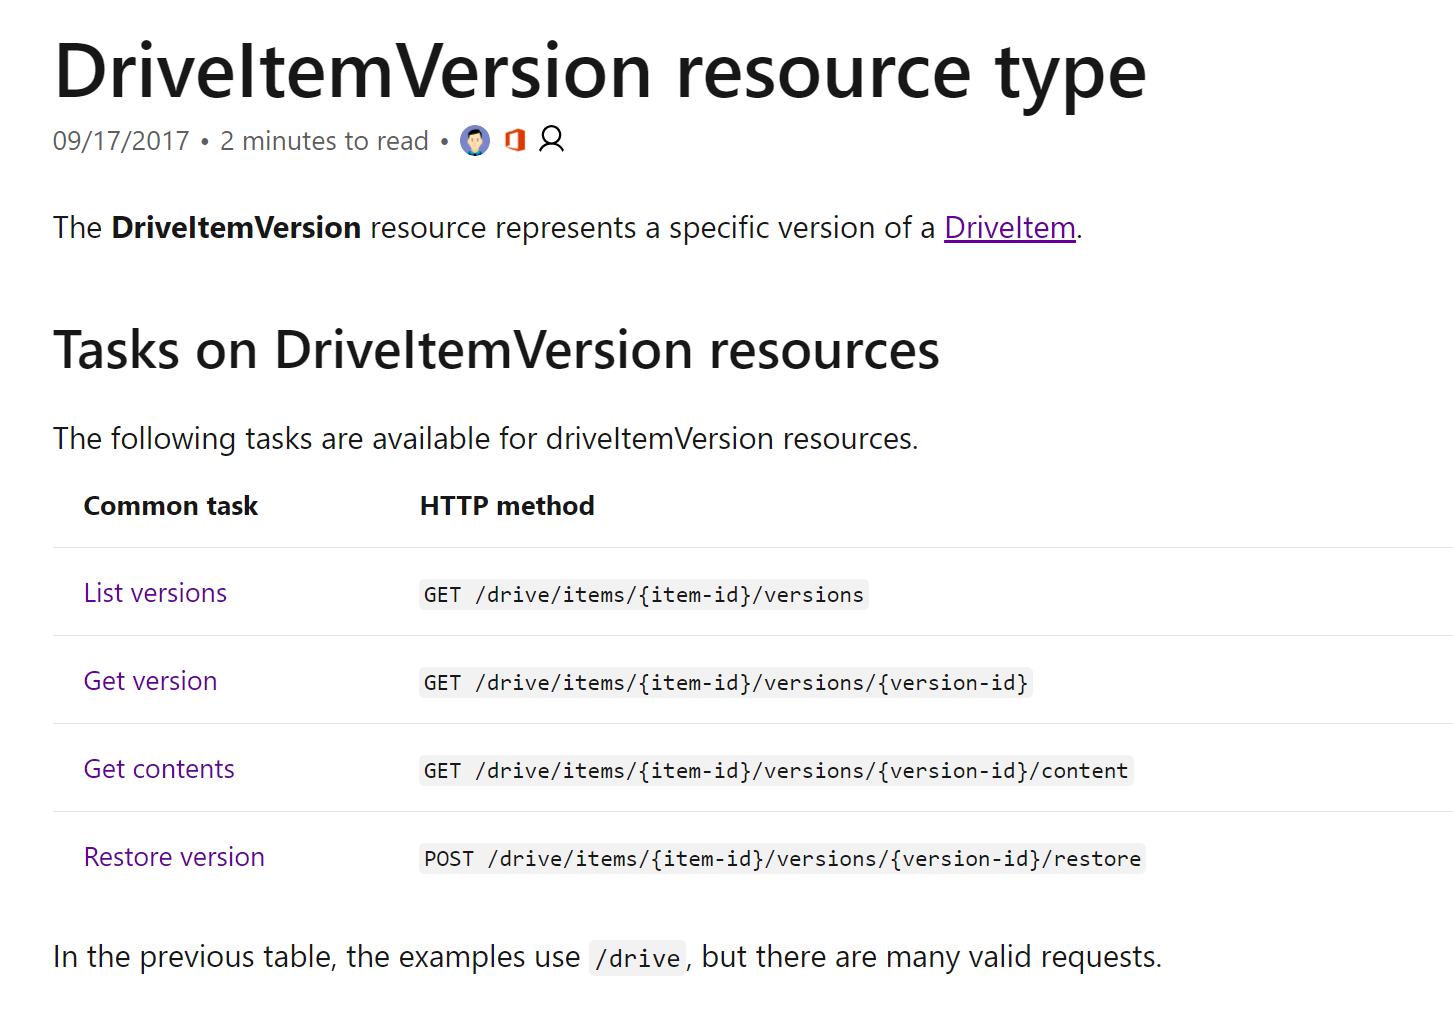Click the 09/17/2017 date text
The image size is (1453, 1023).
[121, 141]
